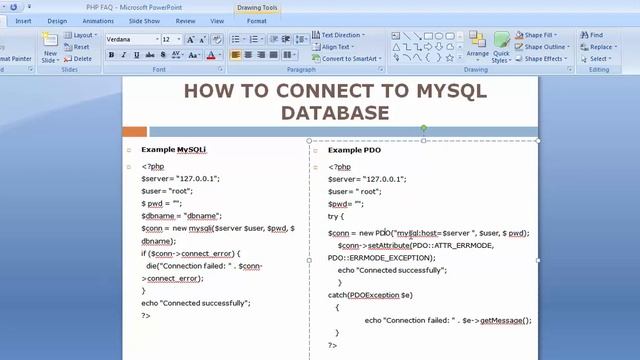This screenshot has height=360, width=640.
Task: Clear all text formatting
Action: click(x=217, y=40)
